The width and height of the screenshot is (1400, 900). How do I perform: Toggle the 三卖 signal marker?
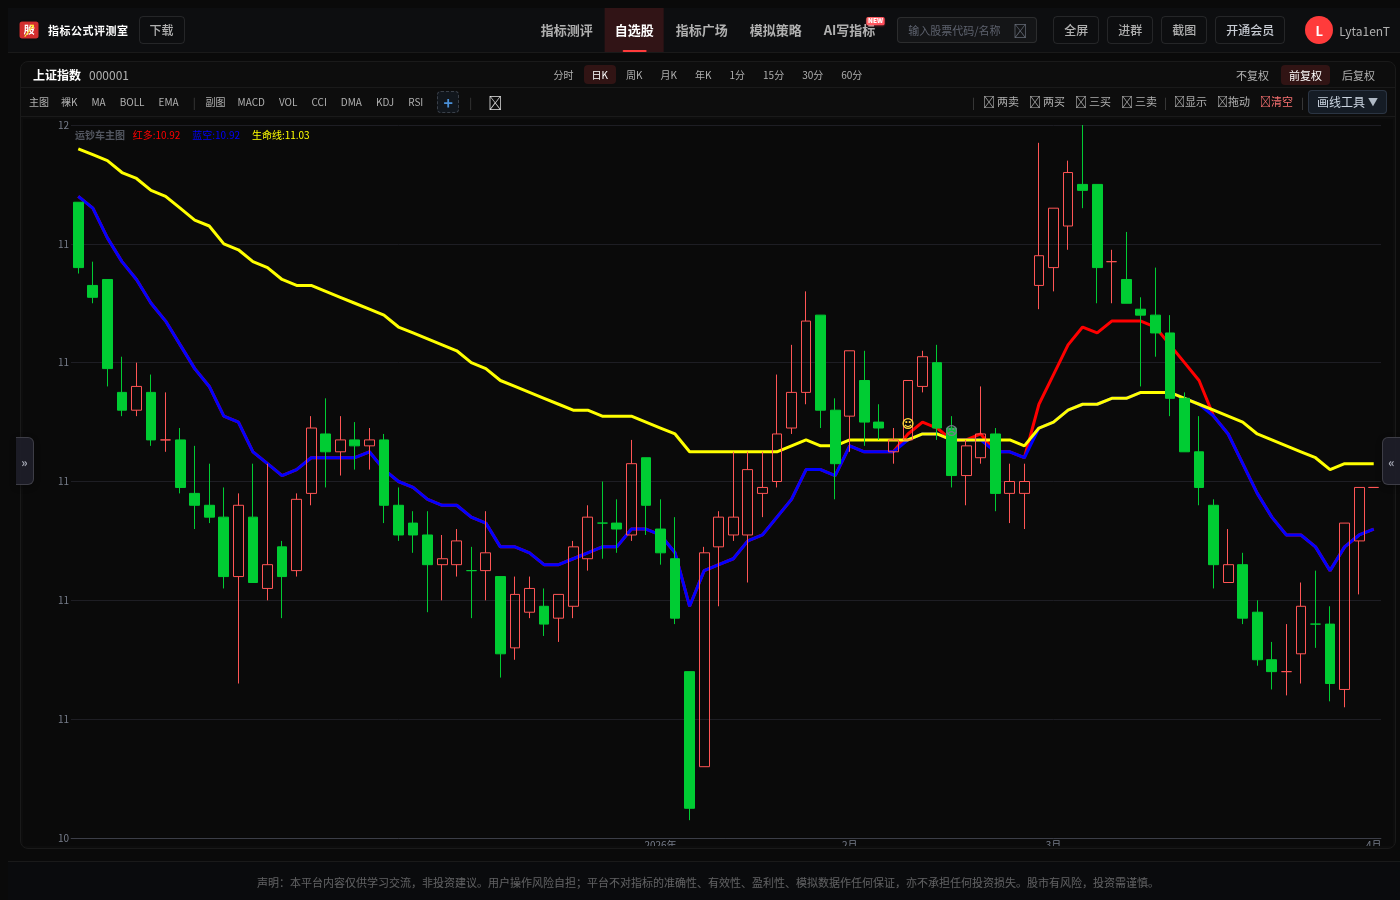pyautogui.click(x=1139, y=102)
